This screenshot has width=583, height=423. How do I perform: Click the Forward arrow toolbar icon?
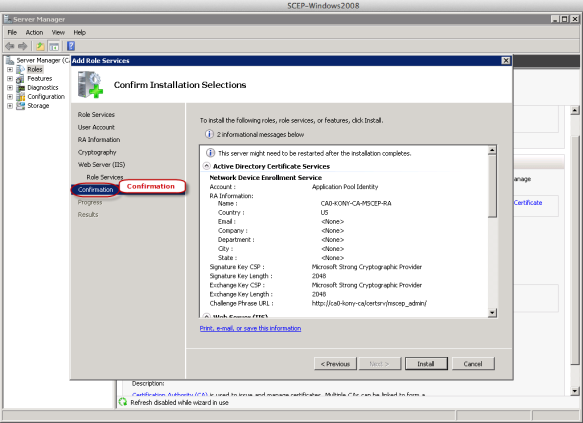coord(23,46)
